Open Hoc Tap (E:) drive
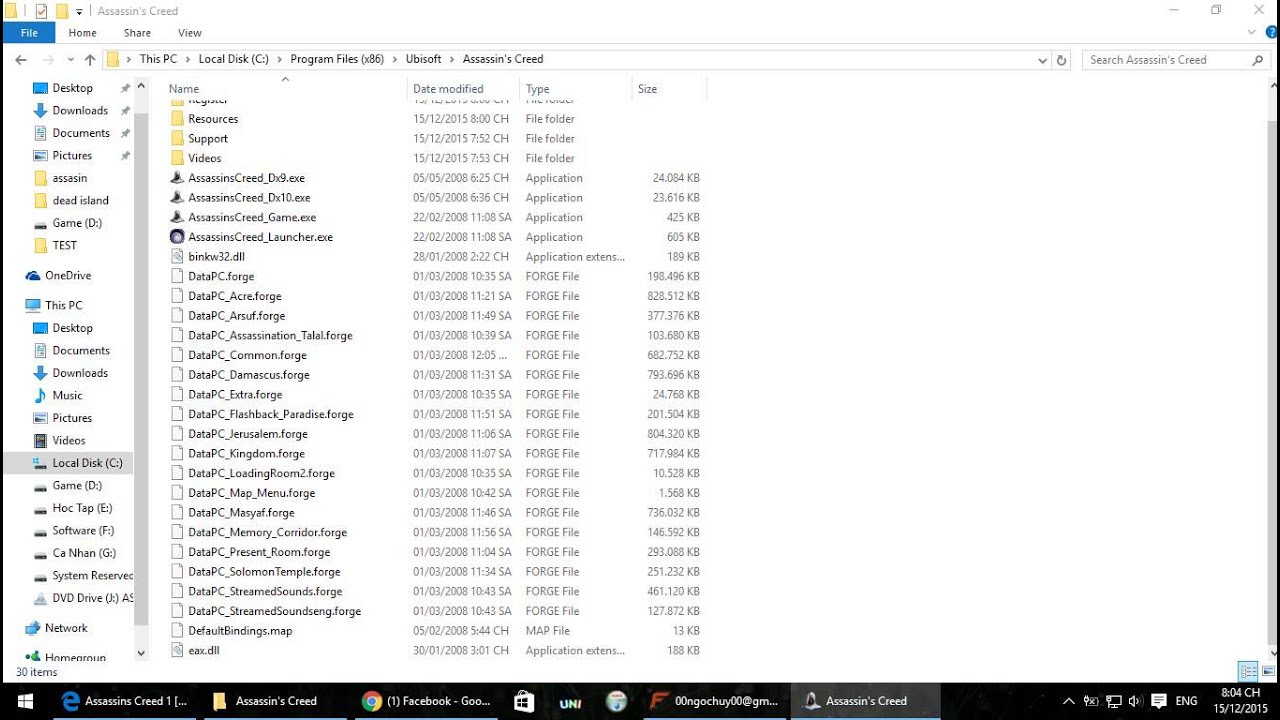Viewport: 1280px width, 720px height. pyautogui.click(x=82, y=508)
